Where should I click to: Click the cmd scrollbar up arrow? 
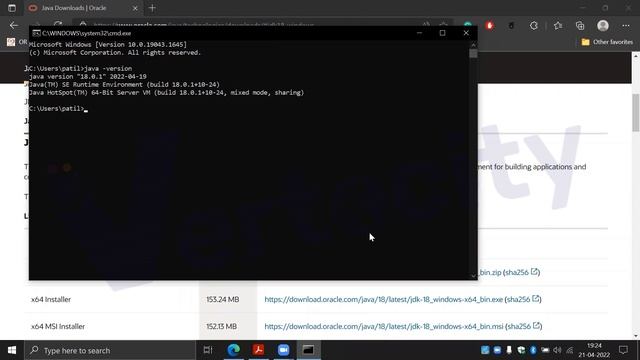coord(473,44)
